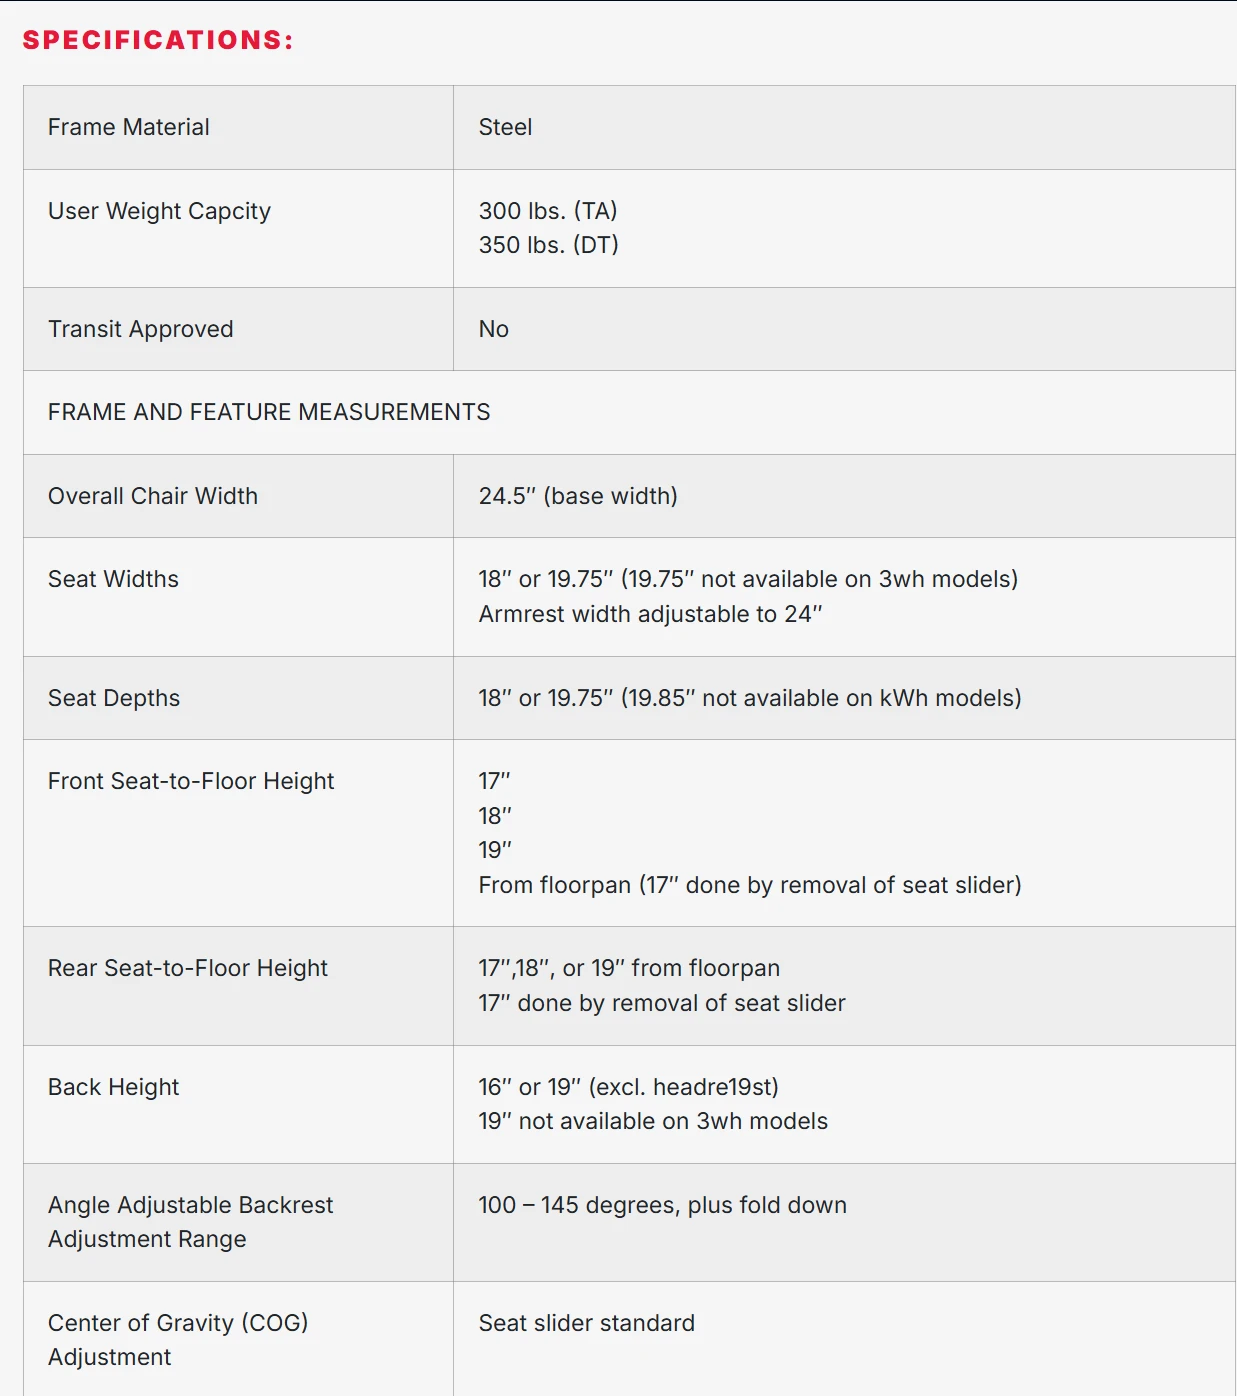Image resolution: width=1237 pixels, height=1396 pixels.
Task: Select the Frame Material label cell
Action: (x=238, y=127)
